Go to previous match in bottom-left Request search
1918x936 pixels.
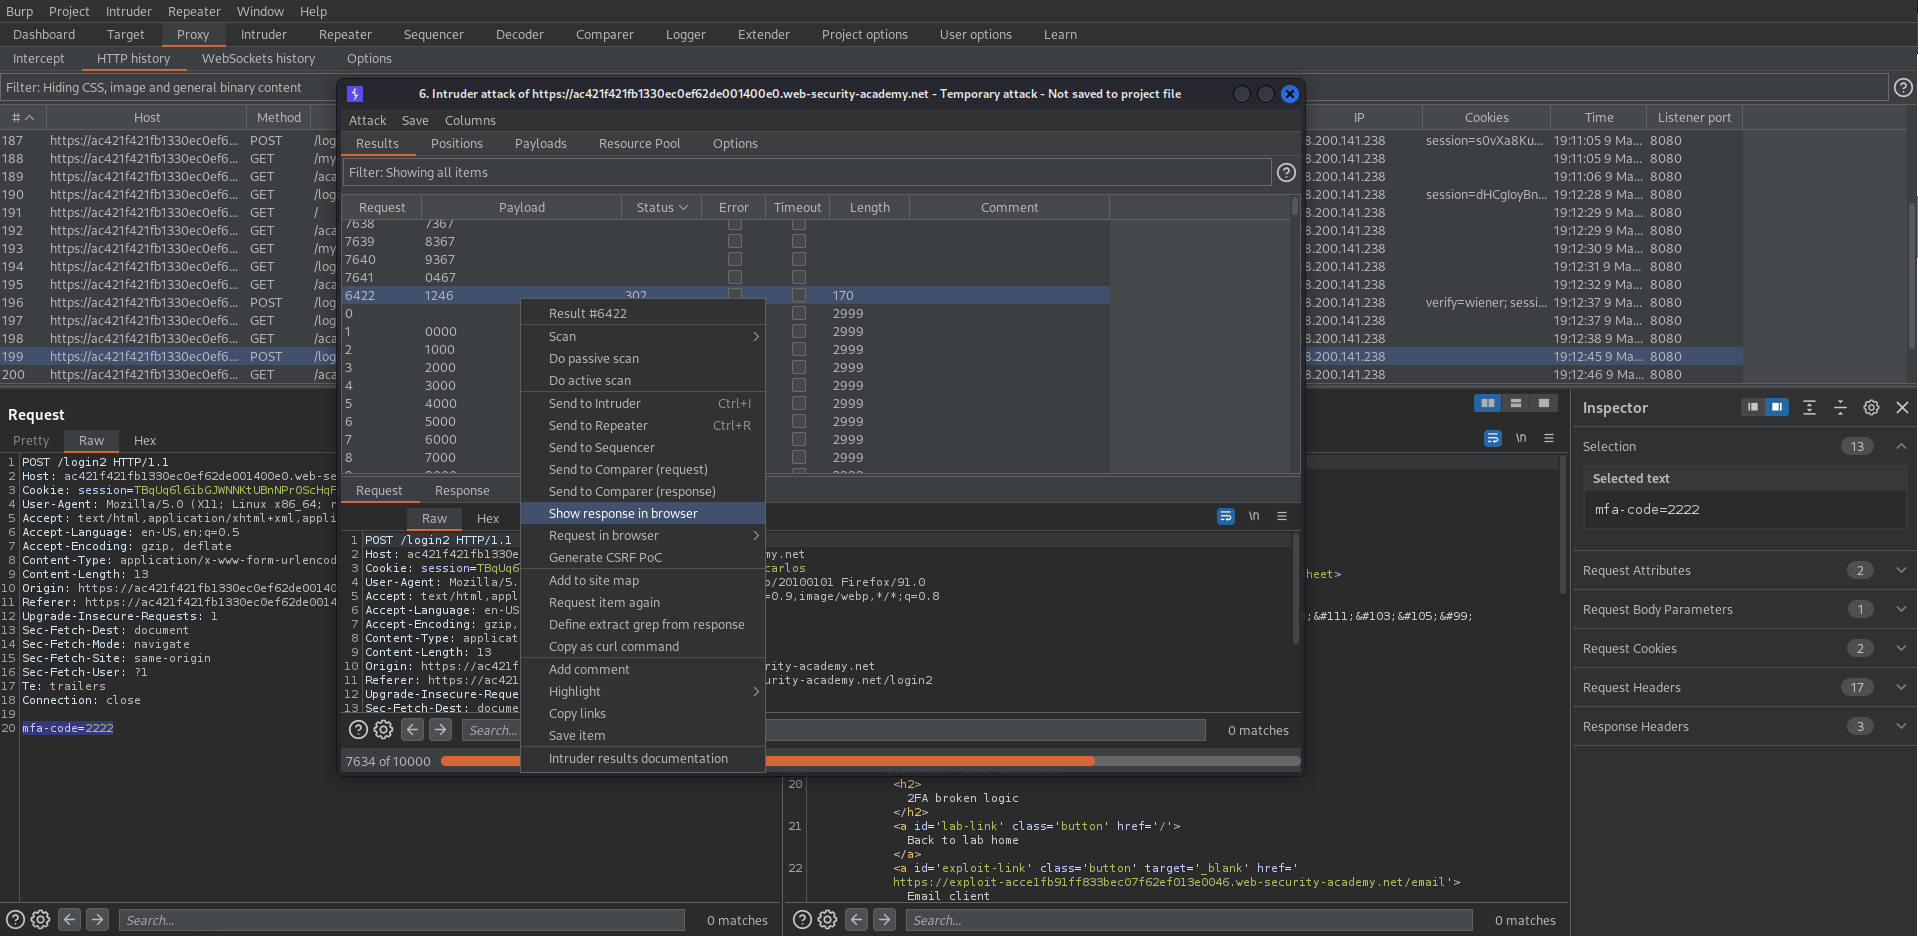coord(69,919)
